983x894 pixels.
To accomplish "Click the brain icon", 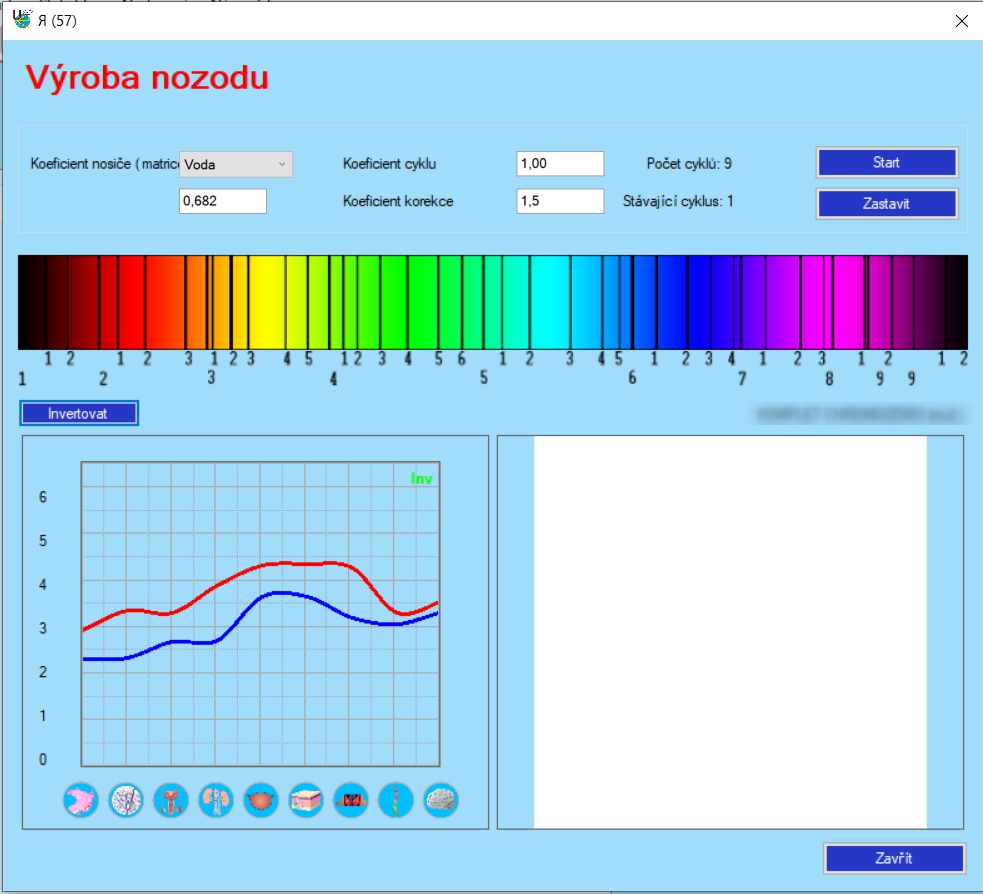I will [x=441, y=801].
